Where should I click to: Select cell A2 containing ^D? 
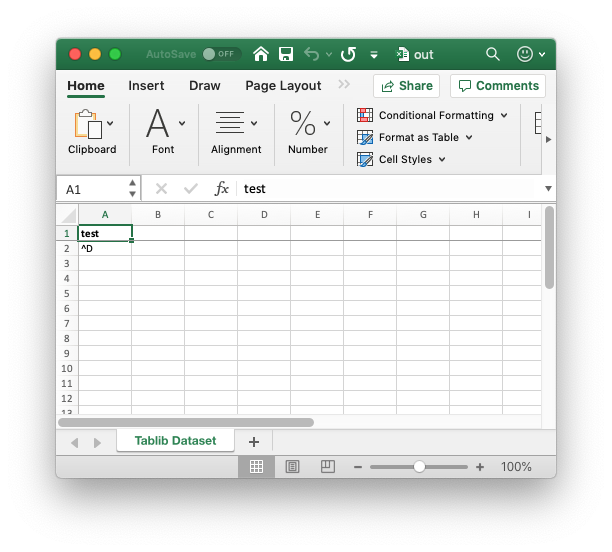point(105,248)
